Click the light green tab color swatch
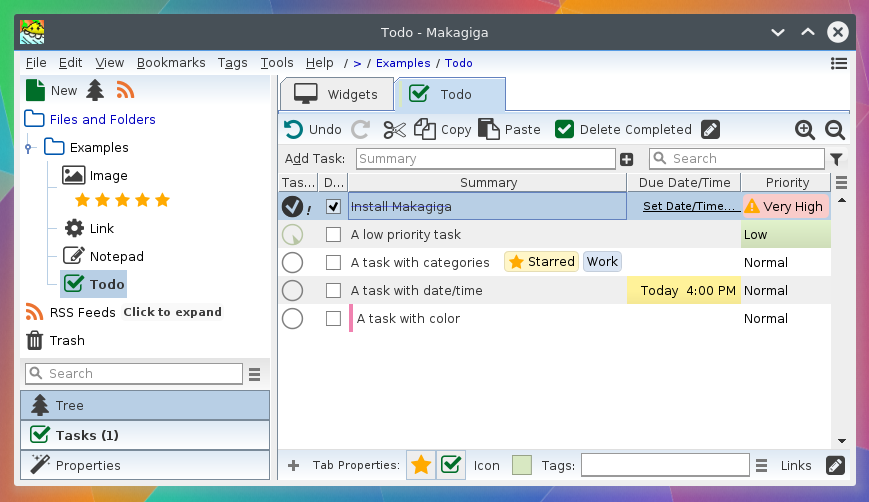 522,465
